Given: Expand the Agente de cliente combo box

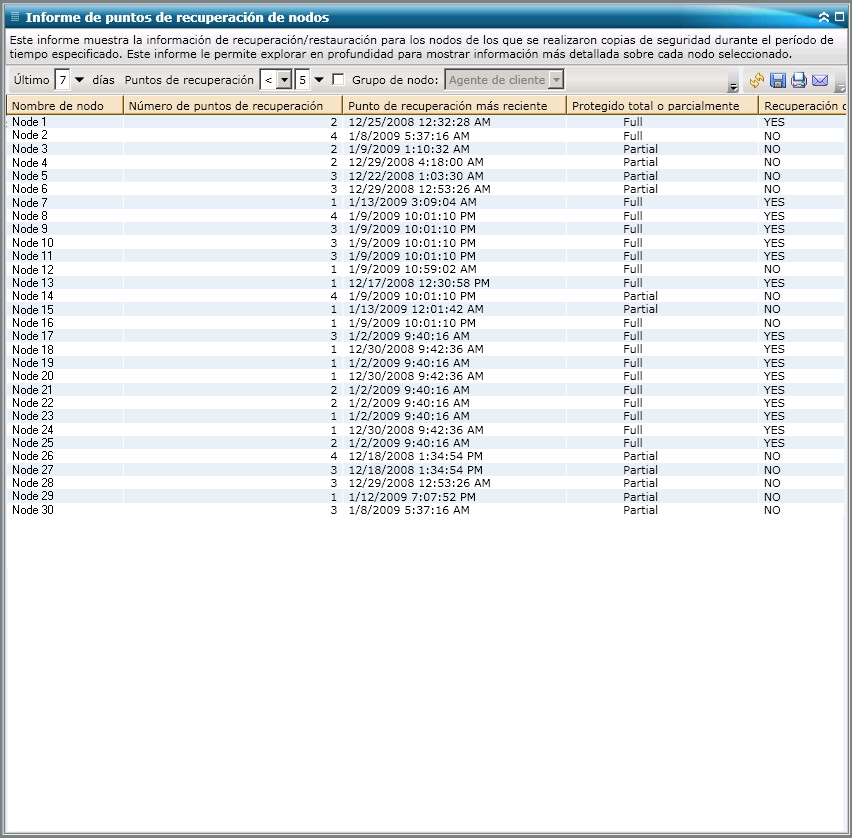Looking at the screenshot, I should (556, 80).
